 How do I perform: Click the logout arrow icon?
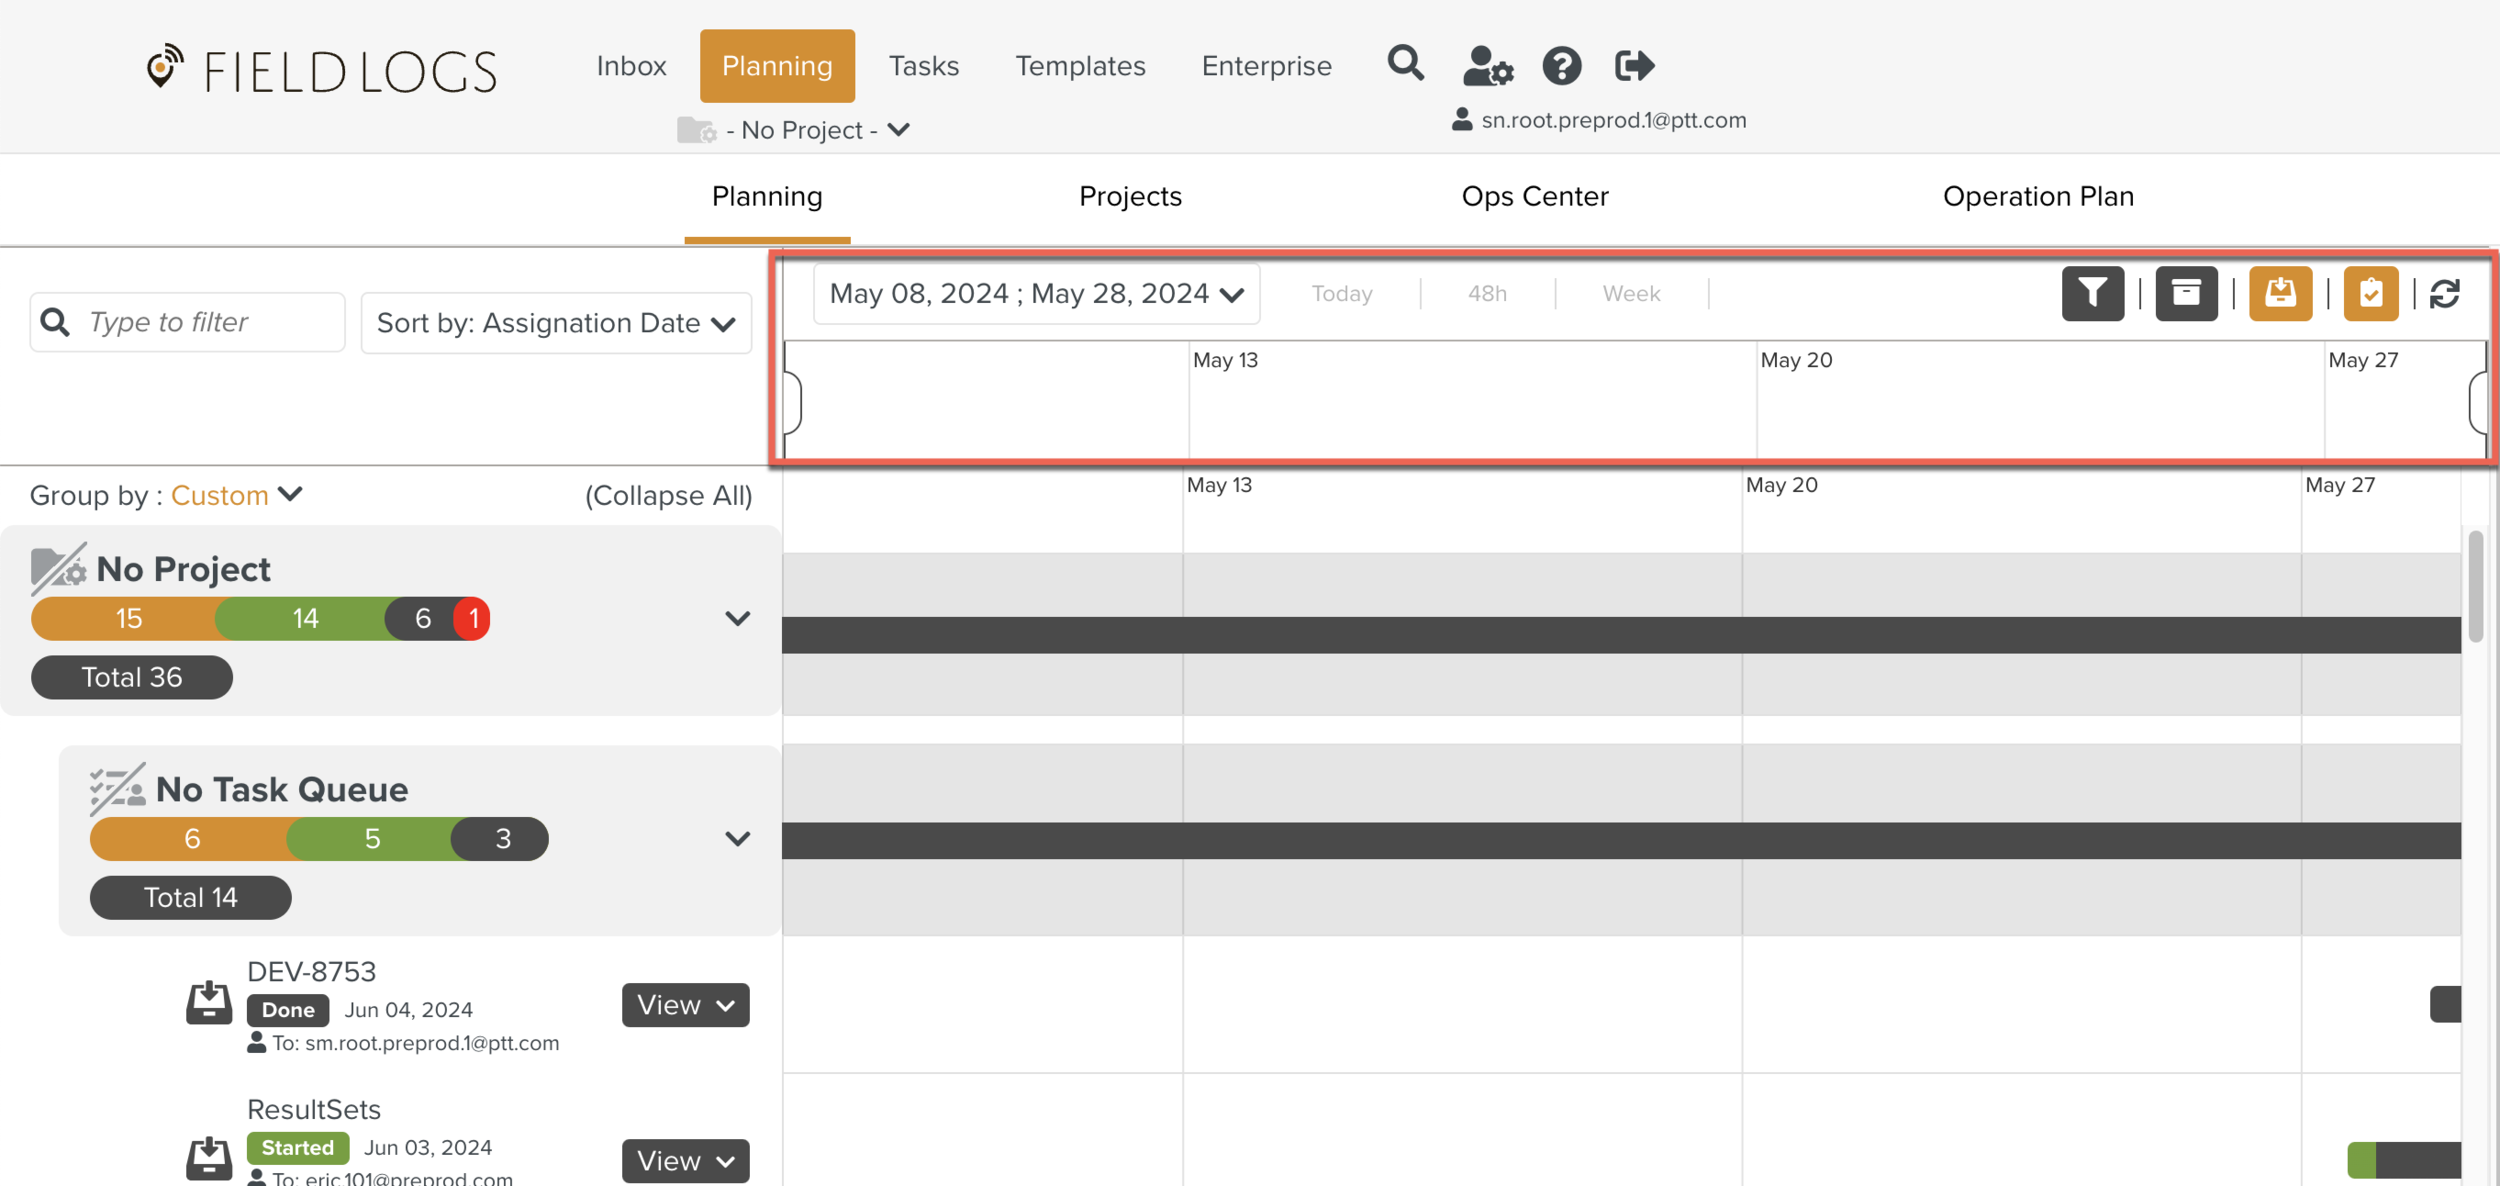1634,66
